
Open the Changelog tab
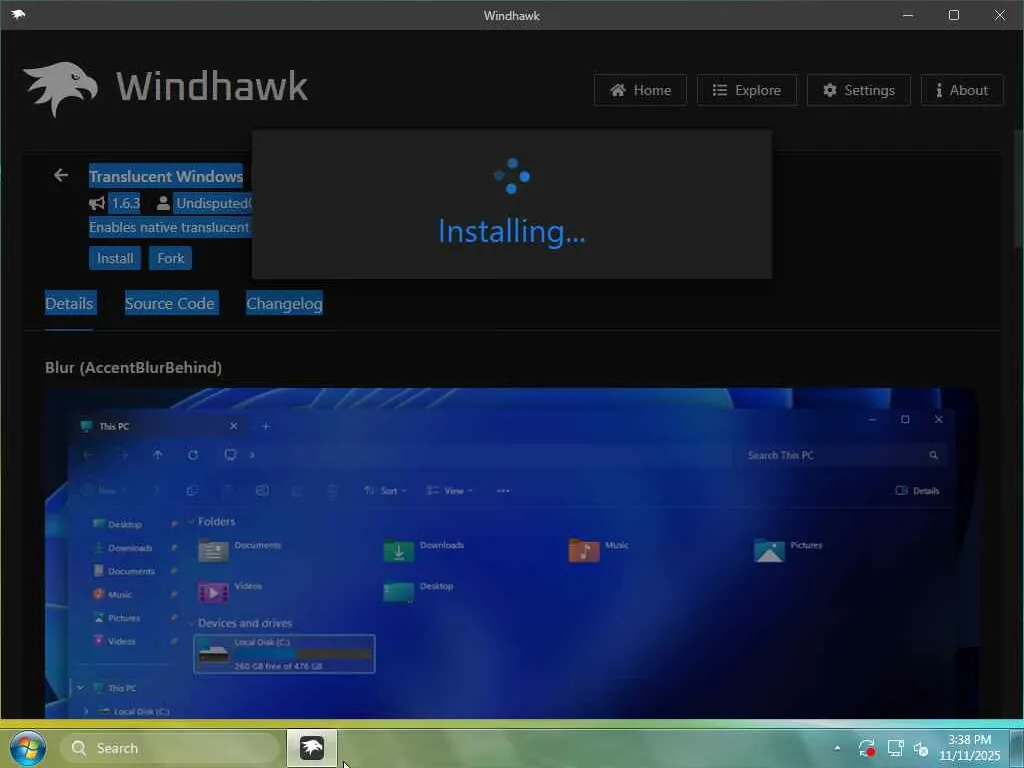(284, 304)
